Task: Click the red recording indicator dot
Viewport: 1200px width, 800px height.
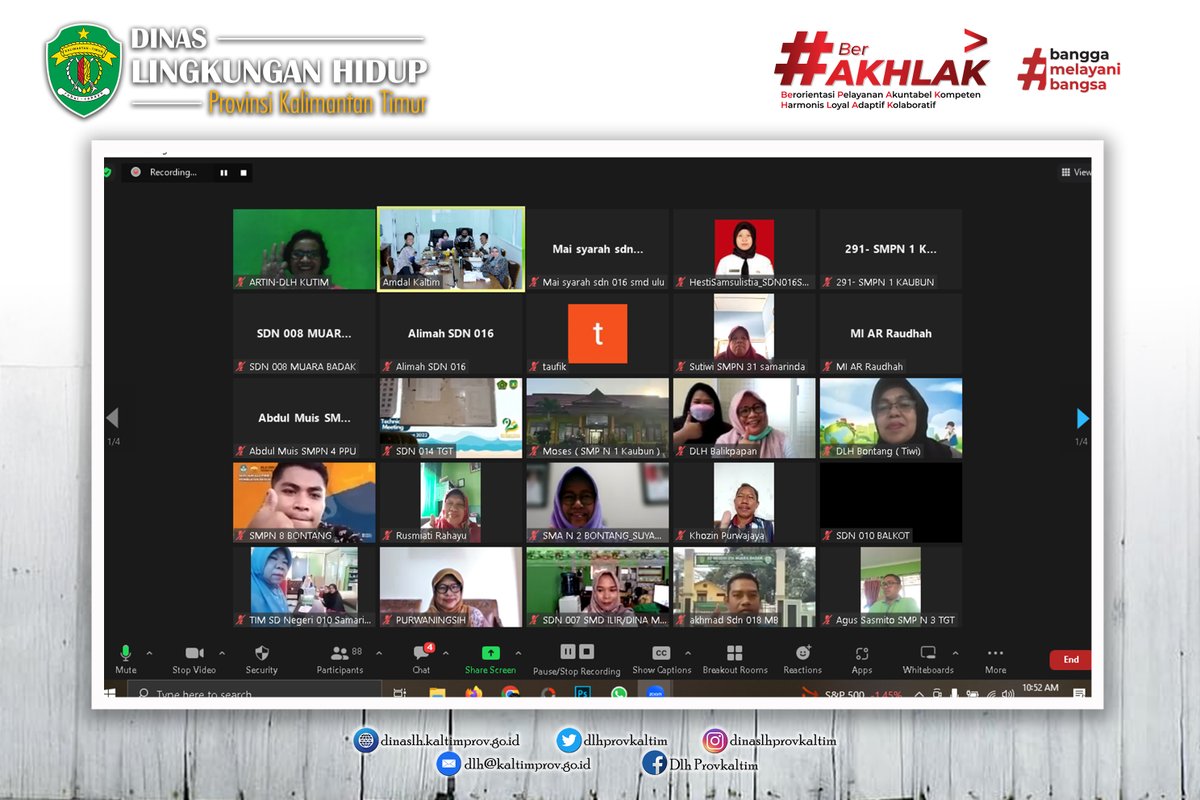Action: coord(136,172)
